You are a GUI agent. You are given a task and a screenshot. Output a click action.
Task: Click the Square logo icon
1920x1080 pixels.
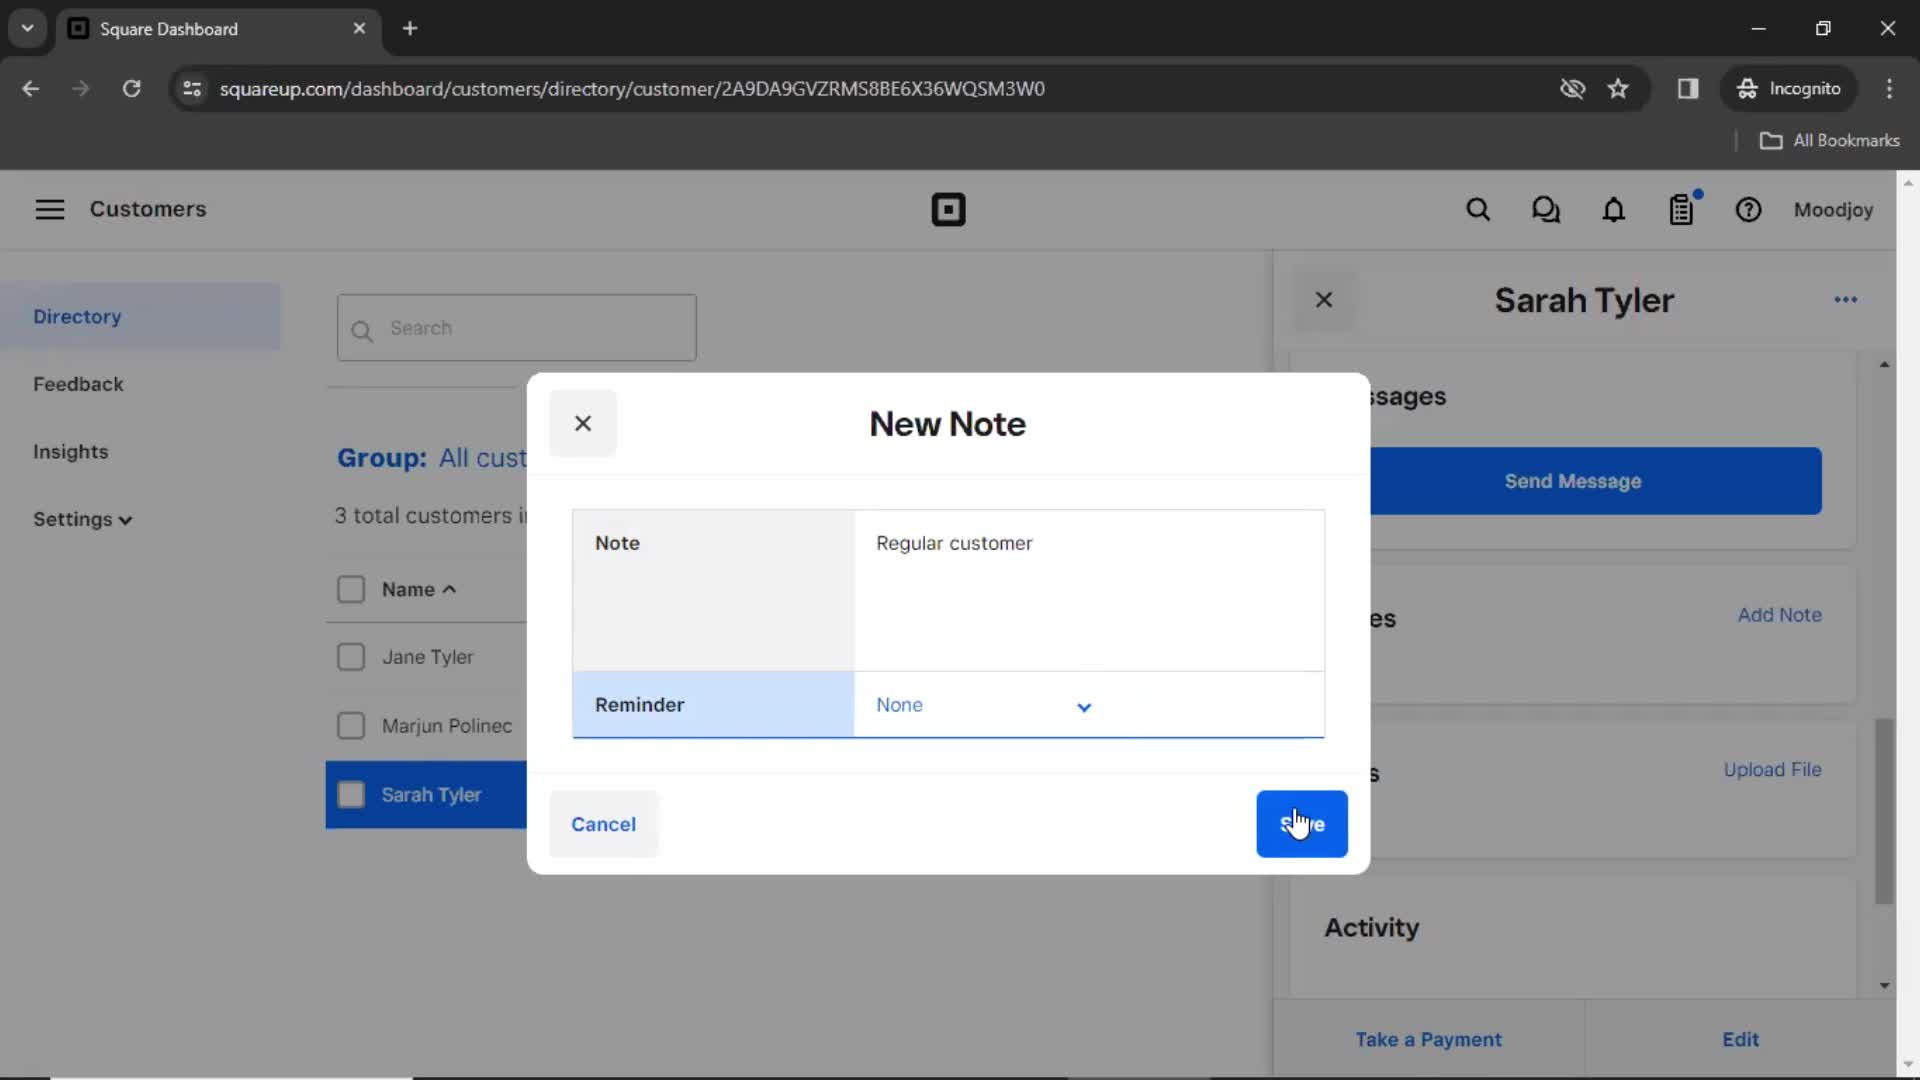pyautogui.click(x=948, y=210)
